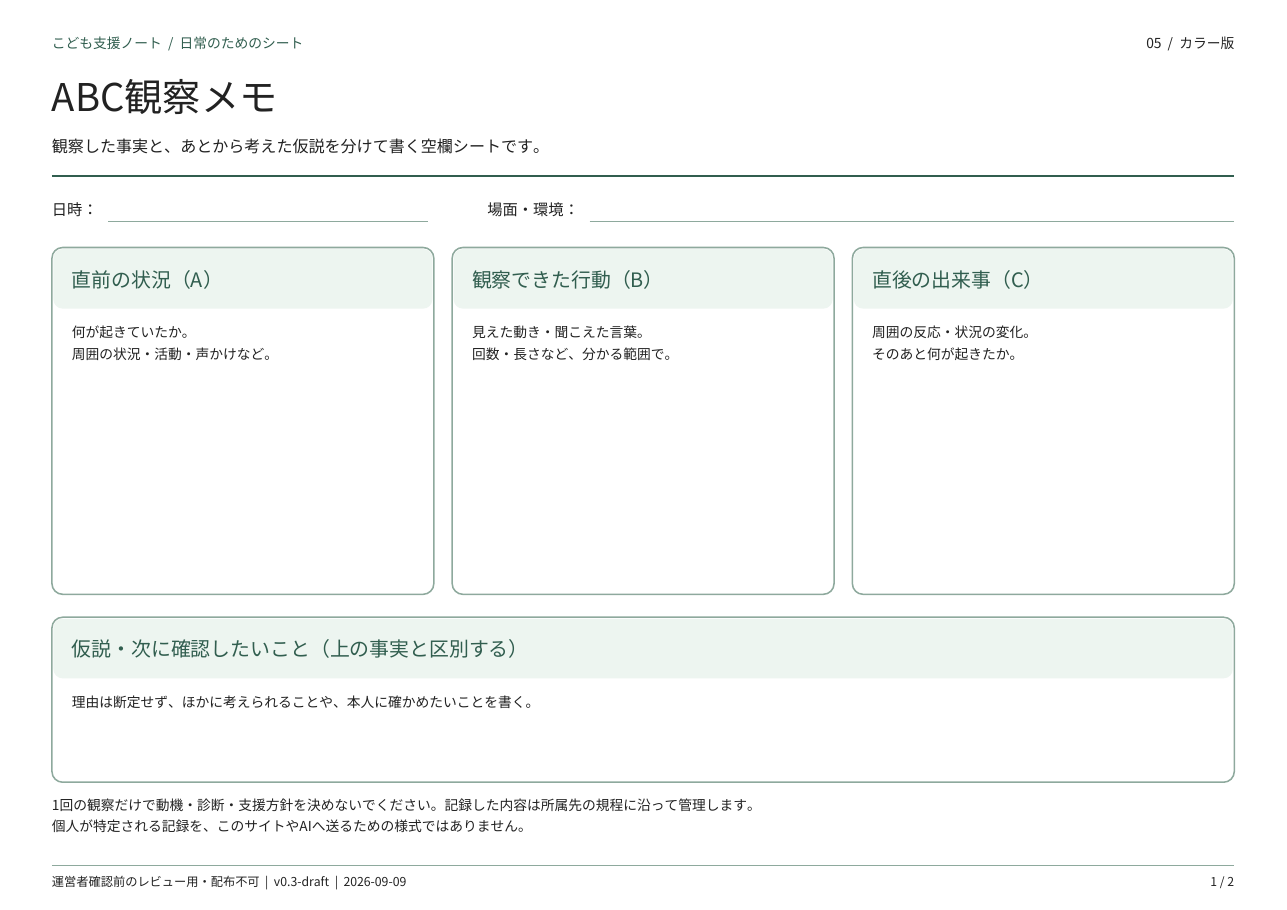The width and height of the screenshot is (1287, 910).
Task: Click the footer date 2026-09-09
Action: pyautogui.click(x=375, y=882)
